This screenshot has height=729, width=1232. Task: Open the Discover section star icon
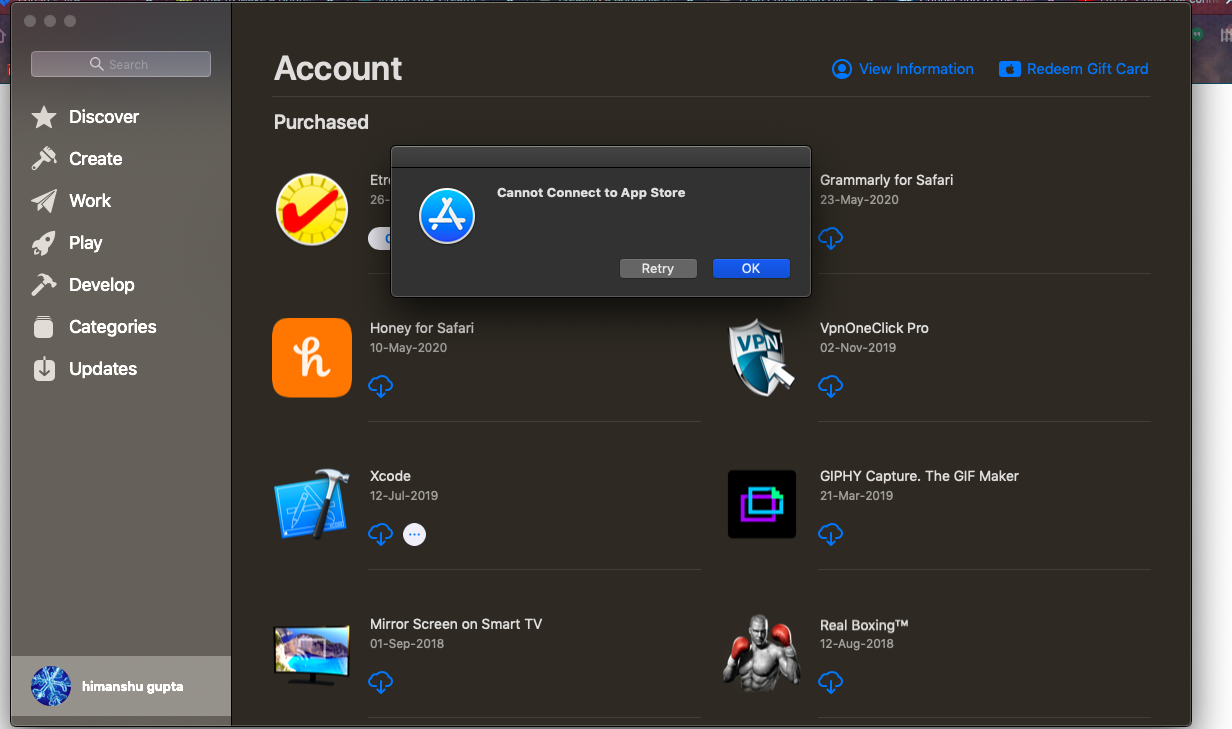pyautogui.click(x=44, y=117)
